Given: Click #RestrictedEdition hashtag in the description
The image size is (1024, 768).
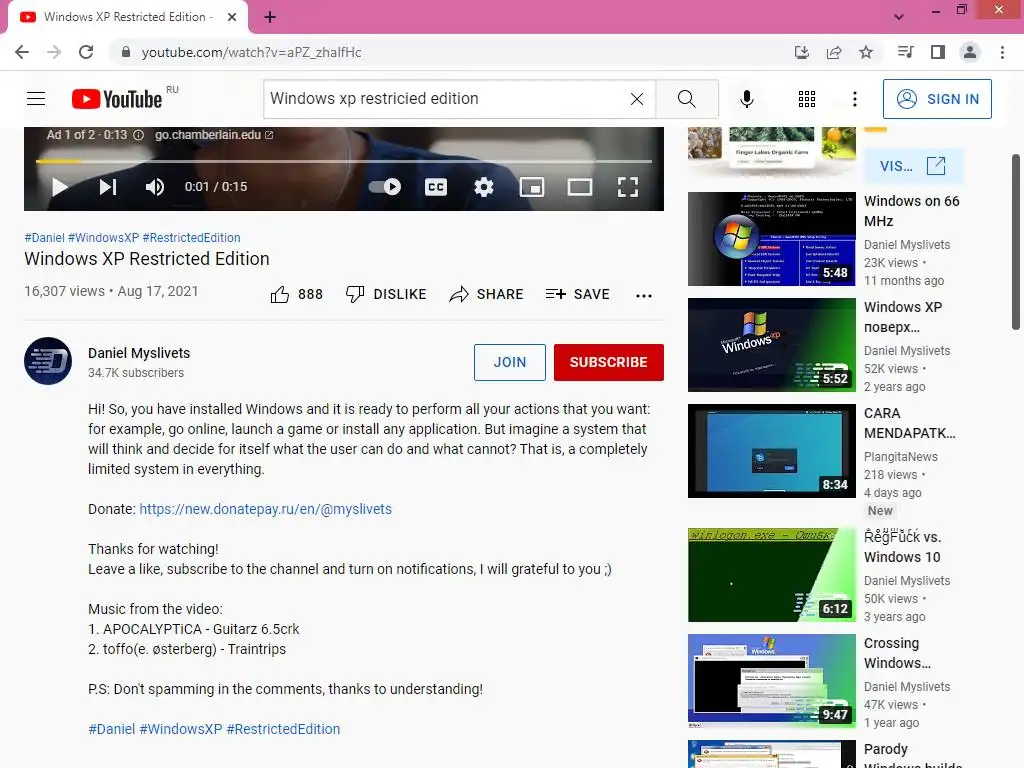Looking at the screenshot, I should [283, 729].
